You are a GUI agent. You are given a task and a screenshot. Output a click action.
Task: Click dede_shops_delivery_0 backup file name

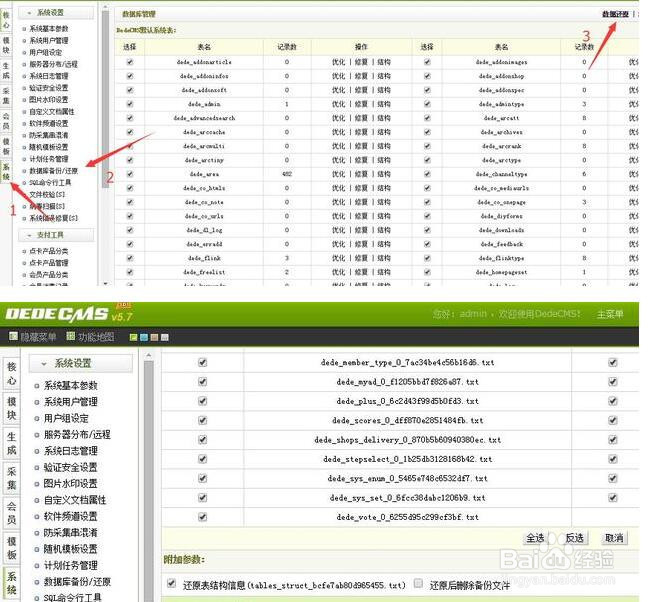408,440
